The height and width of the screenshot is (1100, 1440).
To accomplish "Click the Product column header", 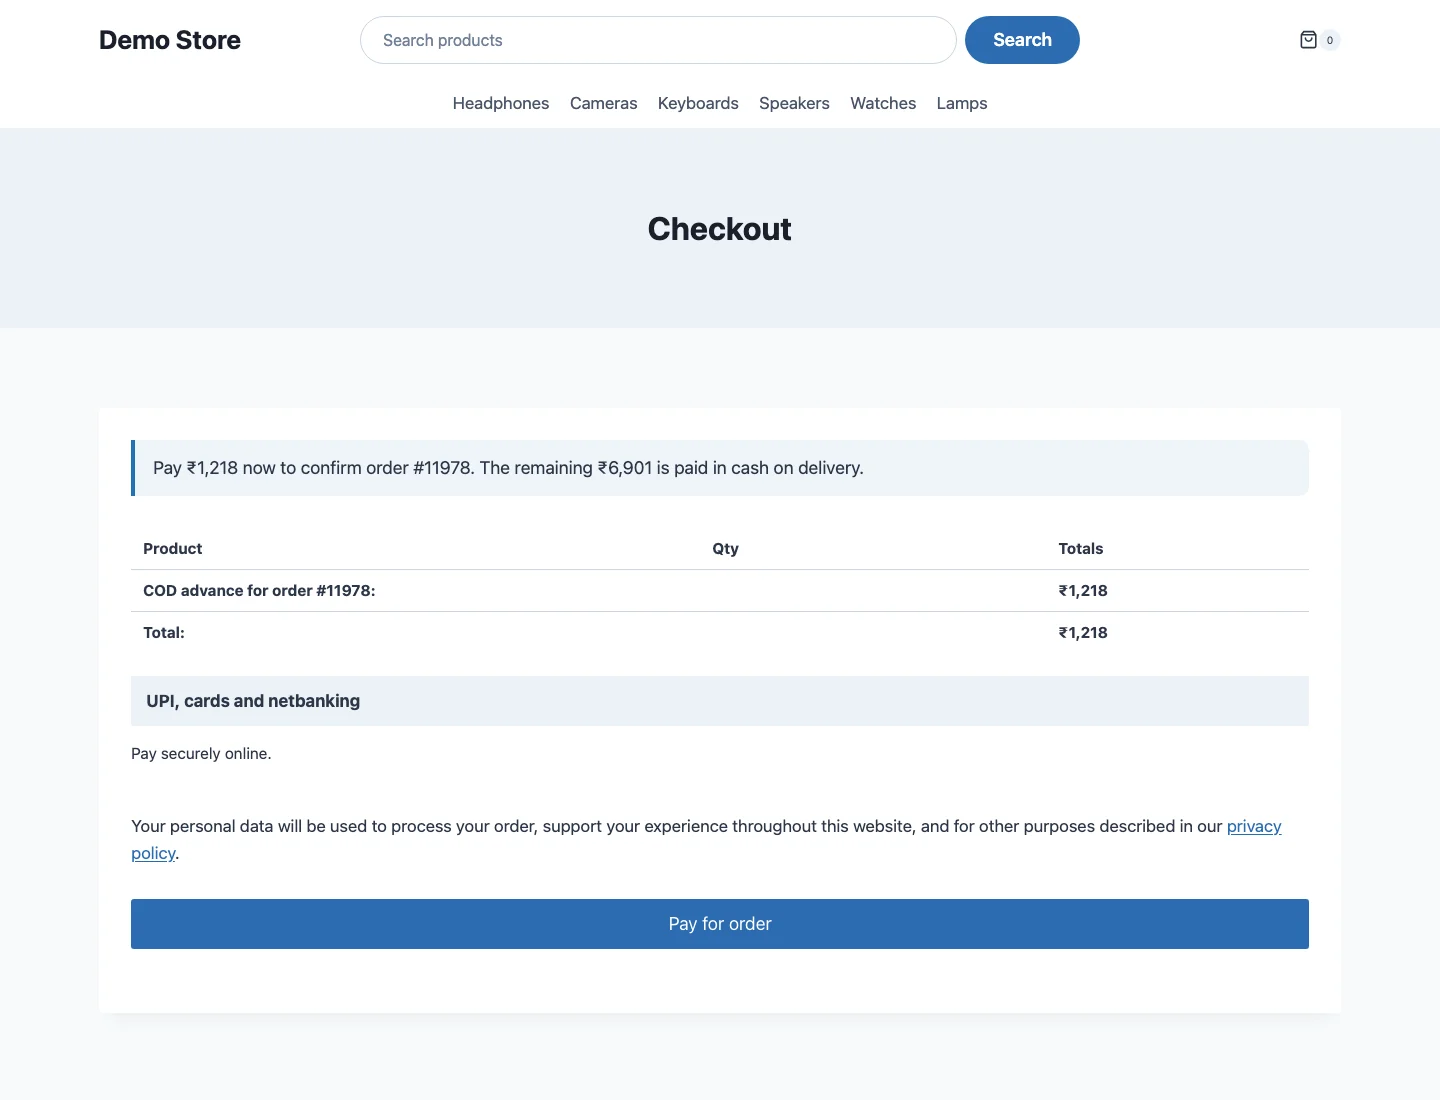I will [173, 548].
